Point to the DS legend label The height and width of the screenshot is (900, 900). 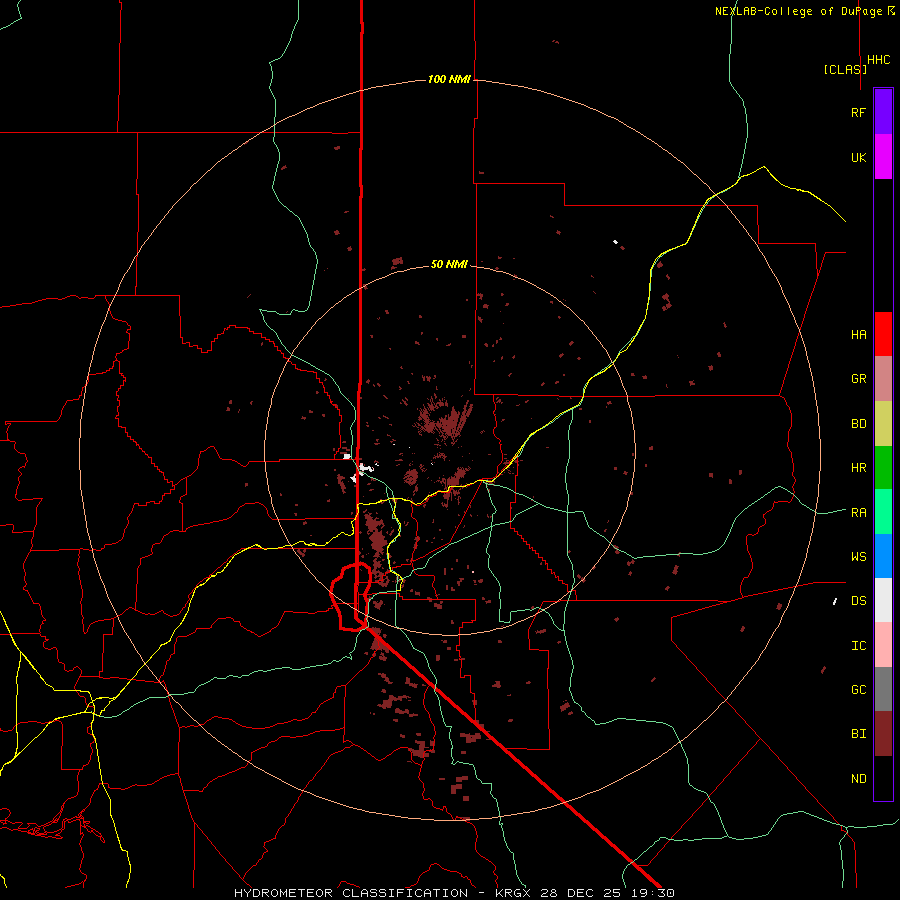858,601
